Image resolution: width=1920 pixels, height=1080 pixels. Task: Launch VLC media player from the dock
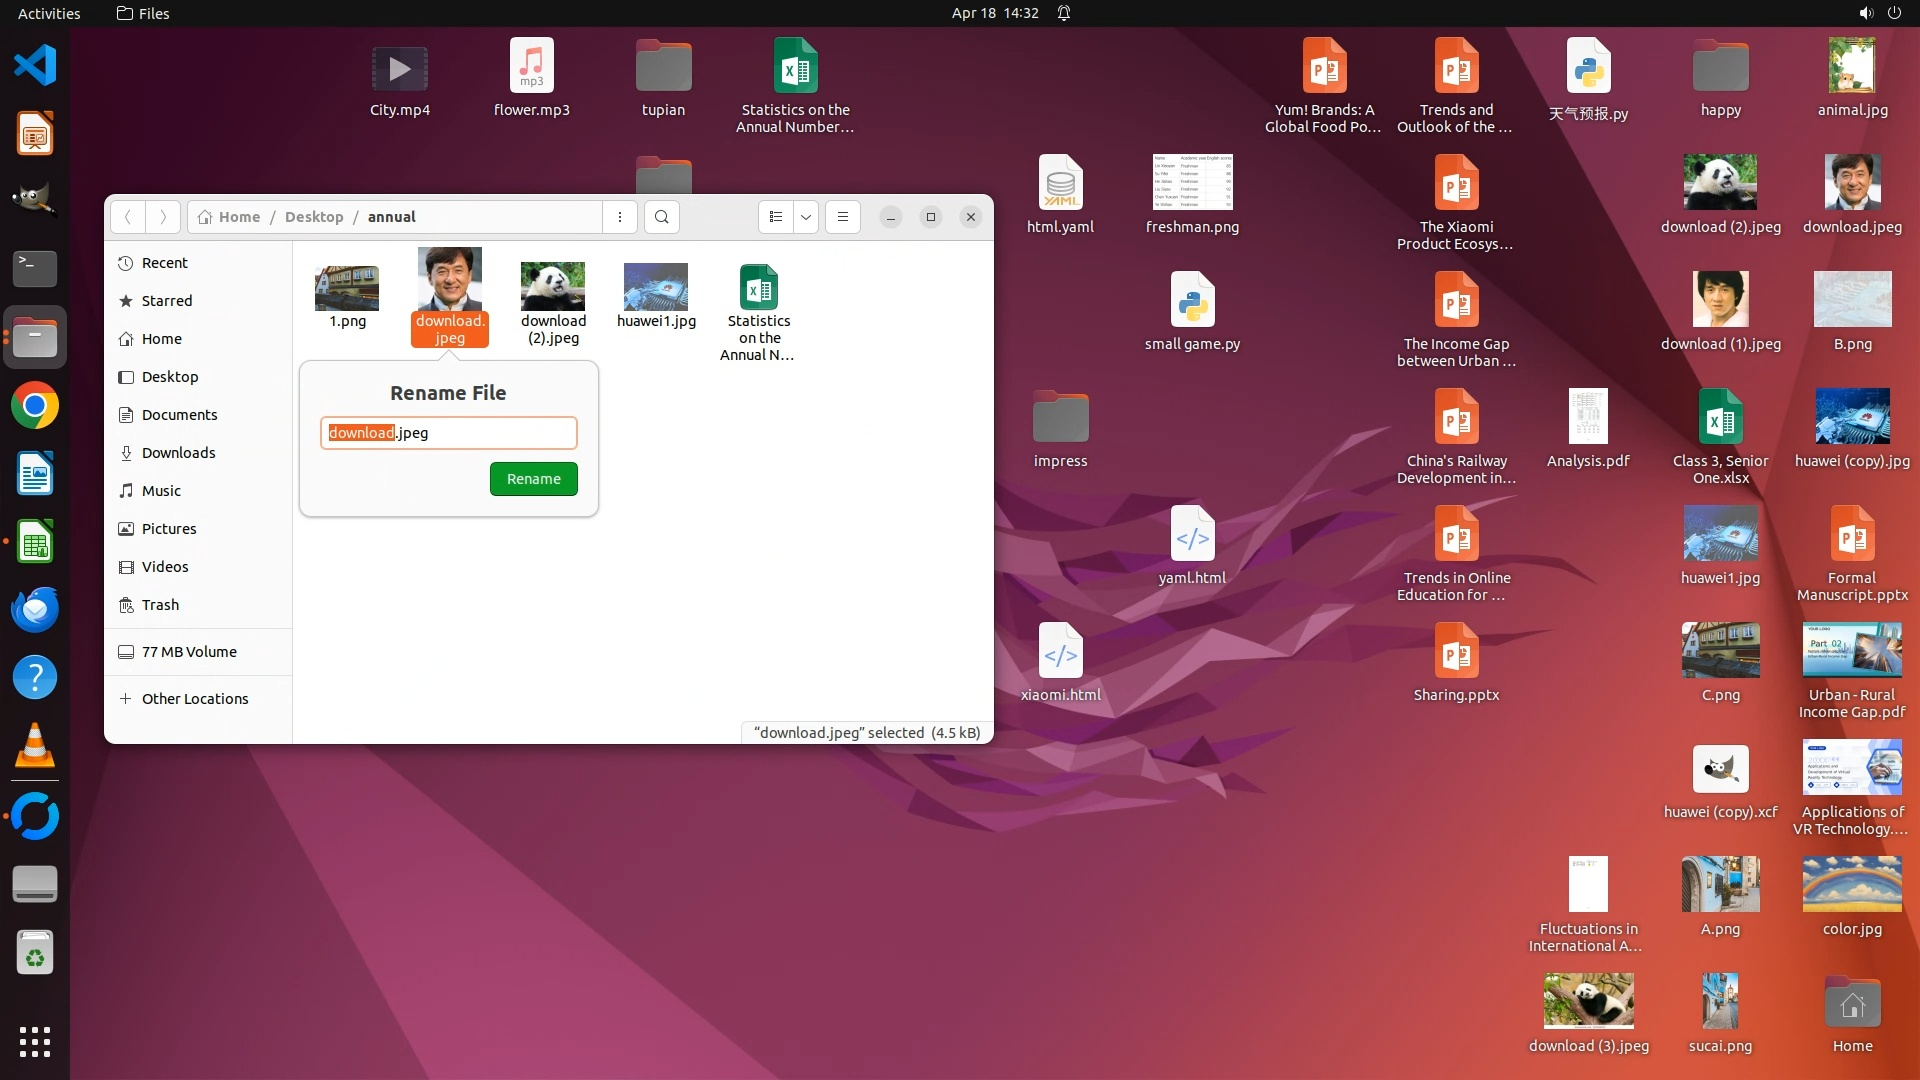pyautogui.click(x=35, y=746)
